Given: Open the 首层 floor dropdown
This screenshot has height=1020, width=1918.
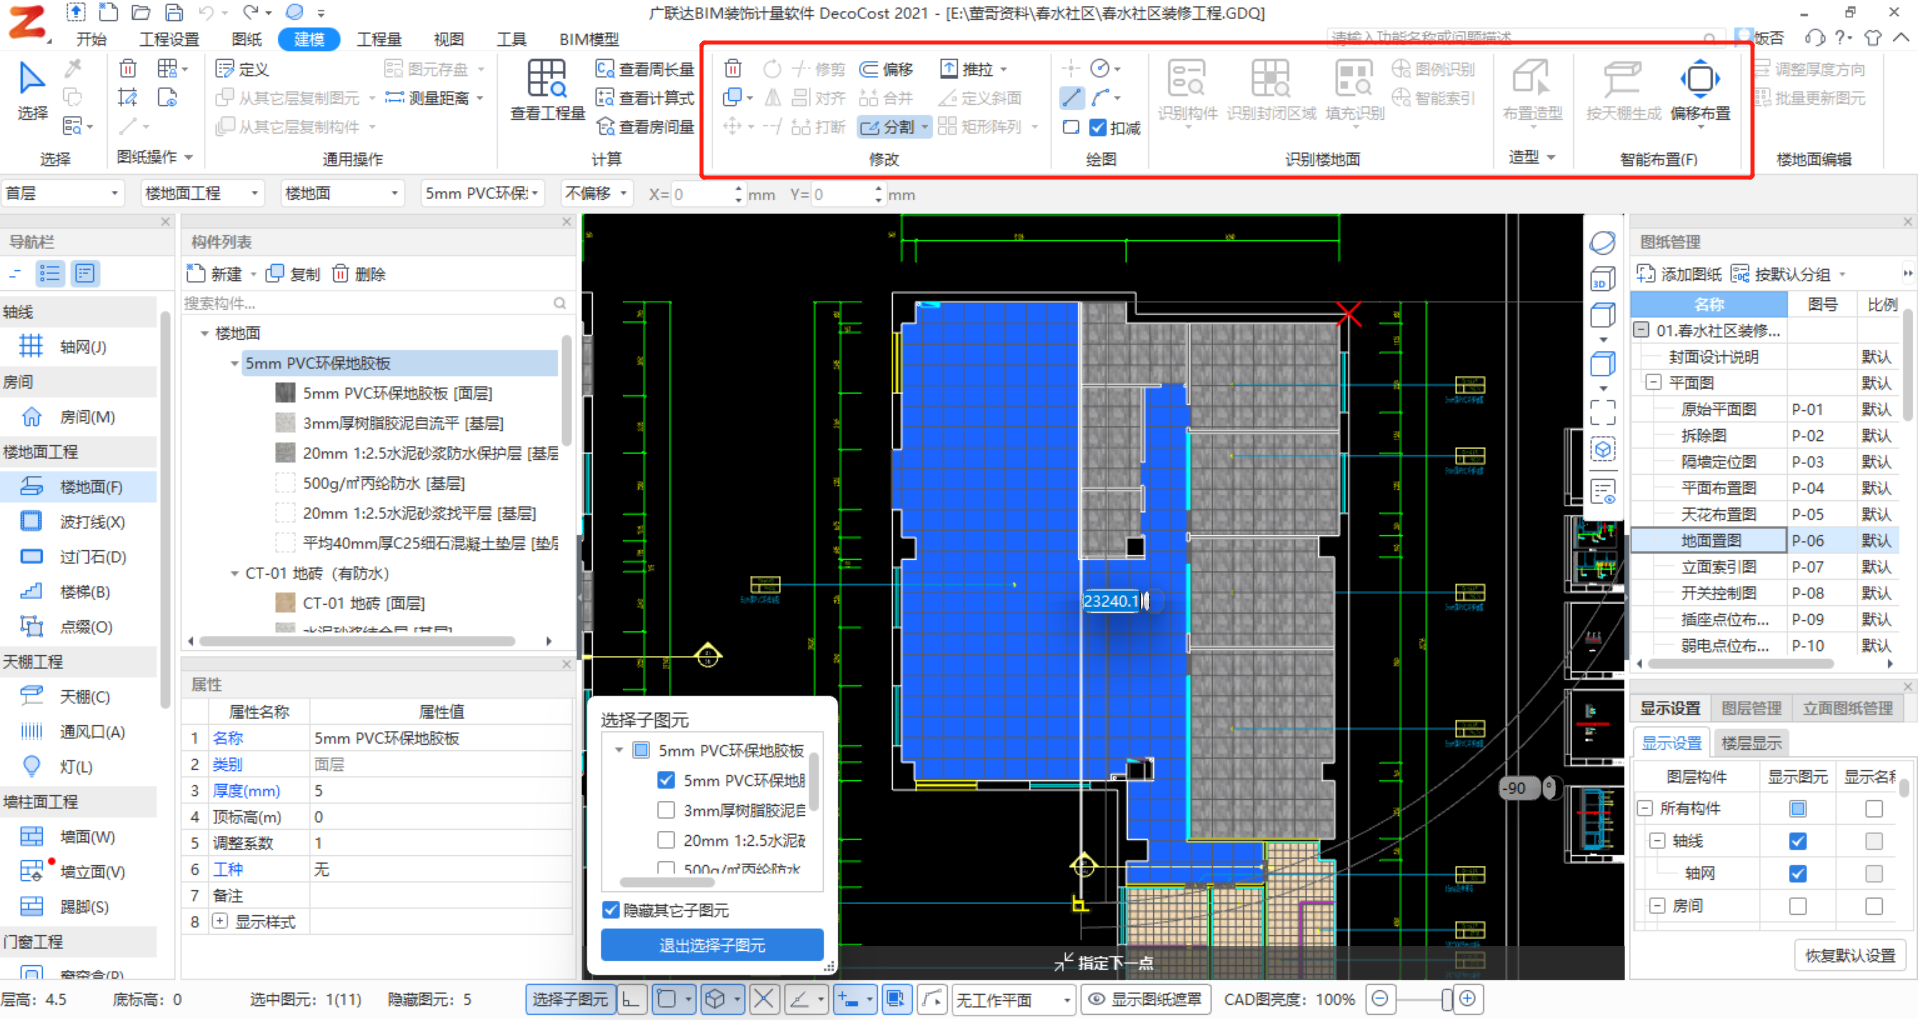Looking at the screenshot, I should tap(62, 193).
